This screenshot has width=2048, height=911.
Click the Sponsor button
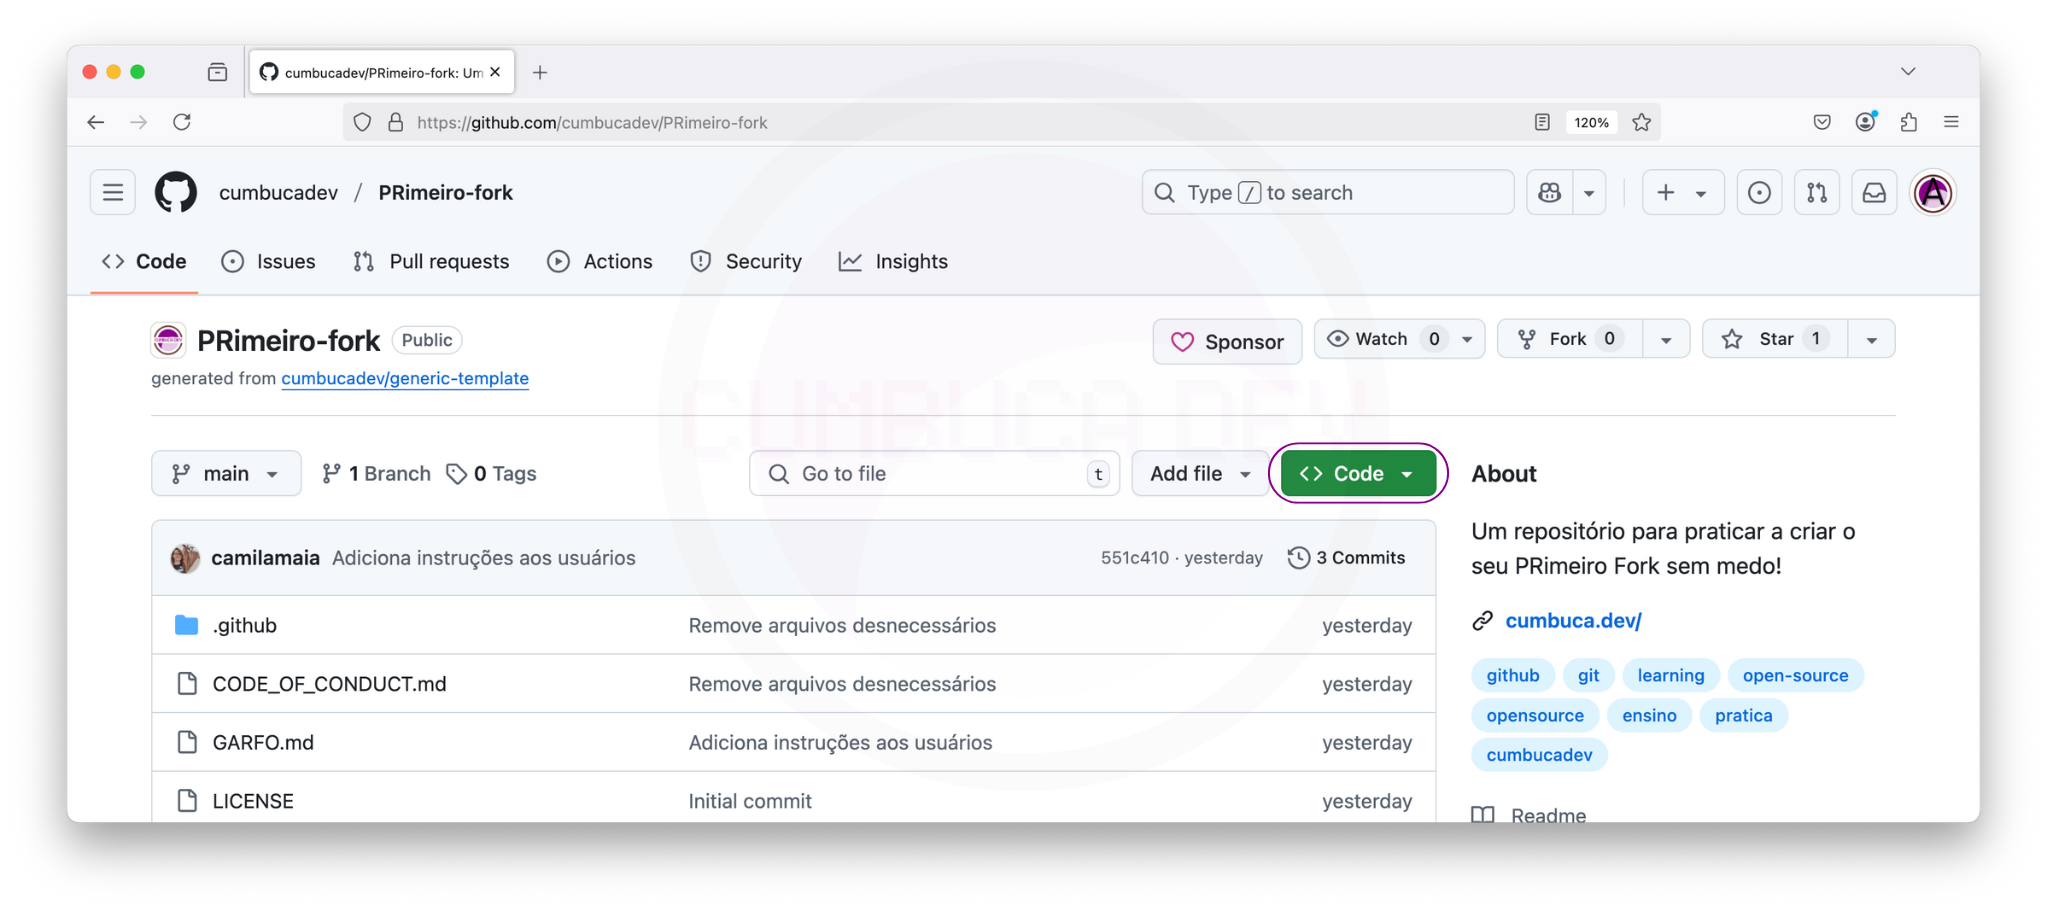coord(1227,341)
